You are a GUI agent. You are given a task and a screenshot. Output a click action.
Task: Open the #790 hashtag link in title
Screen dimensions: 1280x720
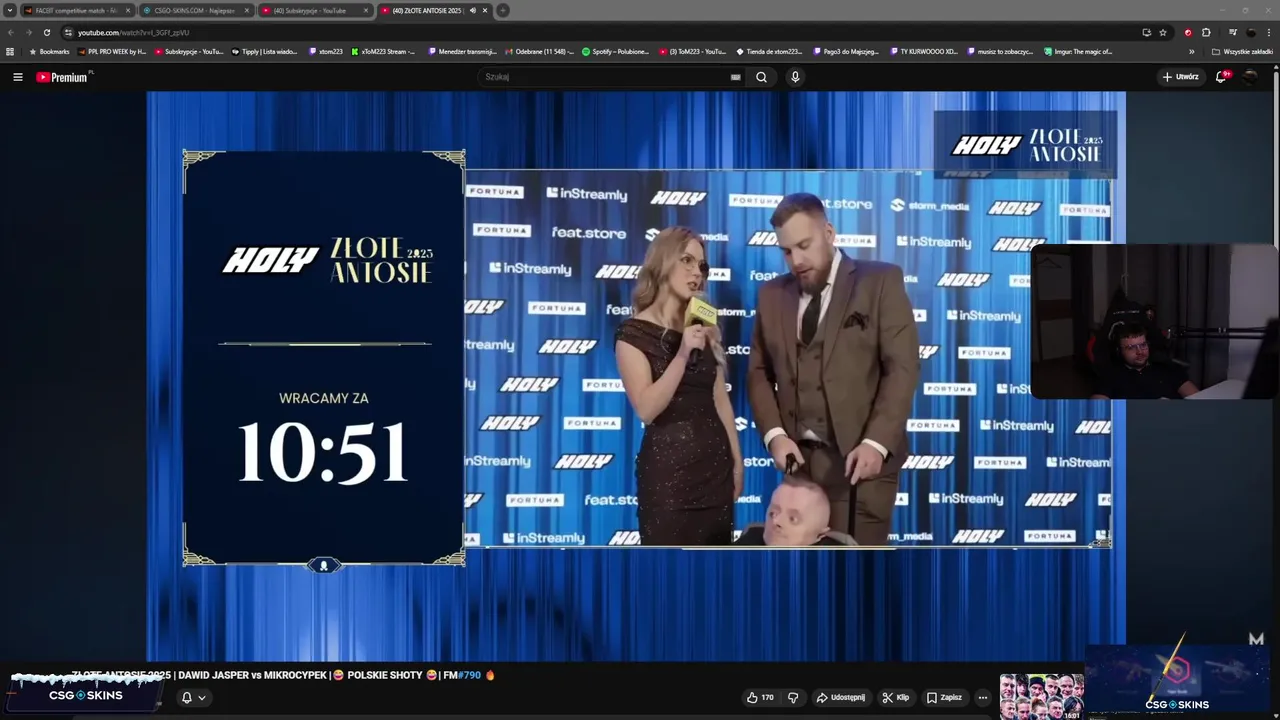[469, 675]
